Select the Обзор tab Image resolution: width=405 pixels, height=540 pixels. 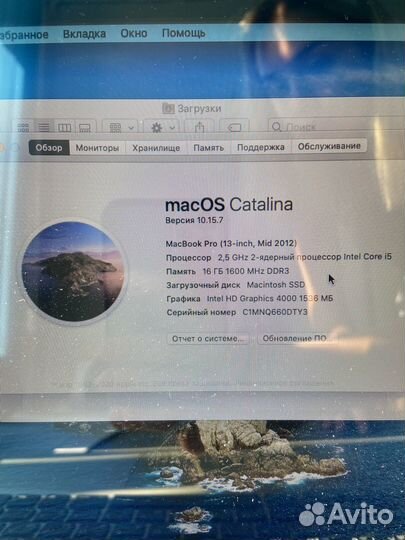click(x=49, y=148)
